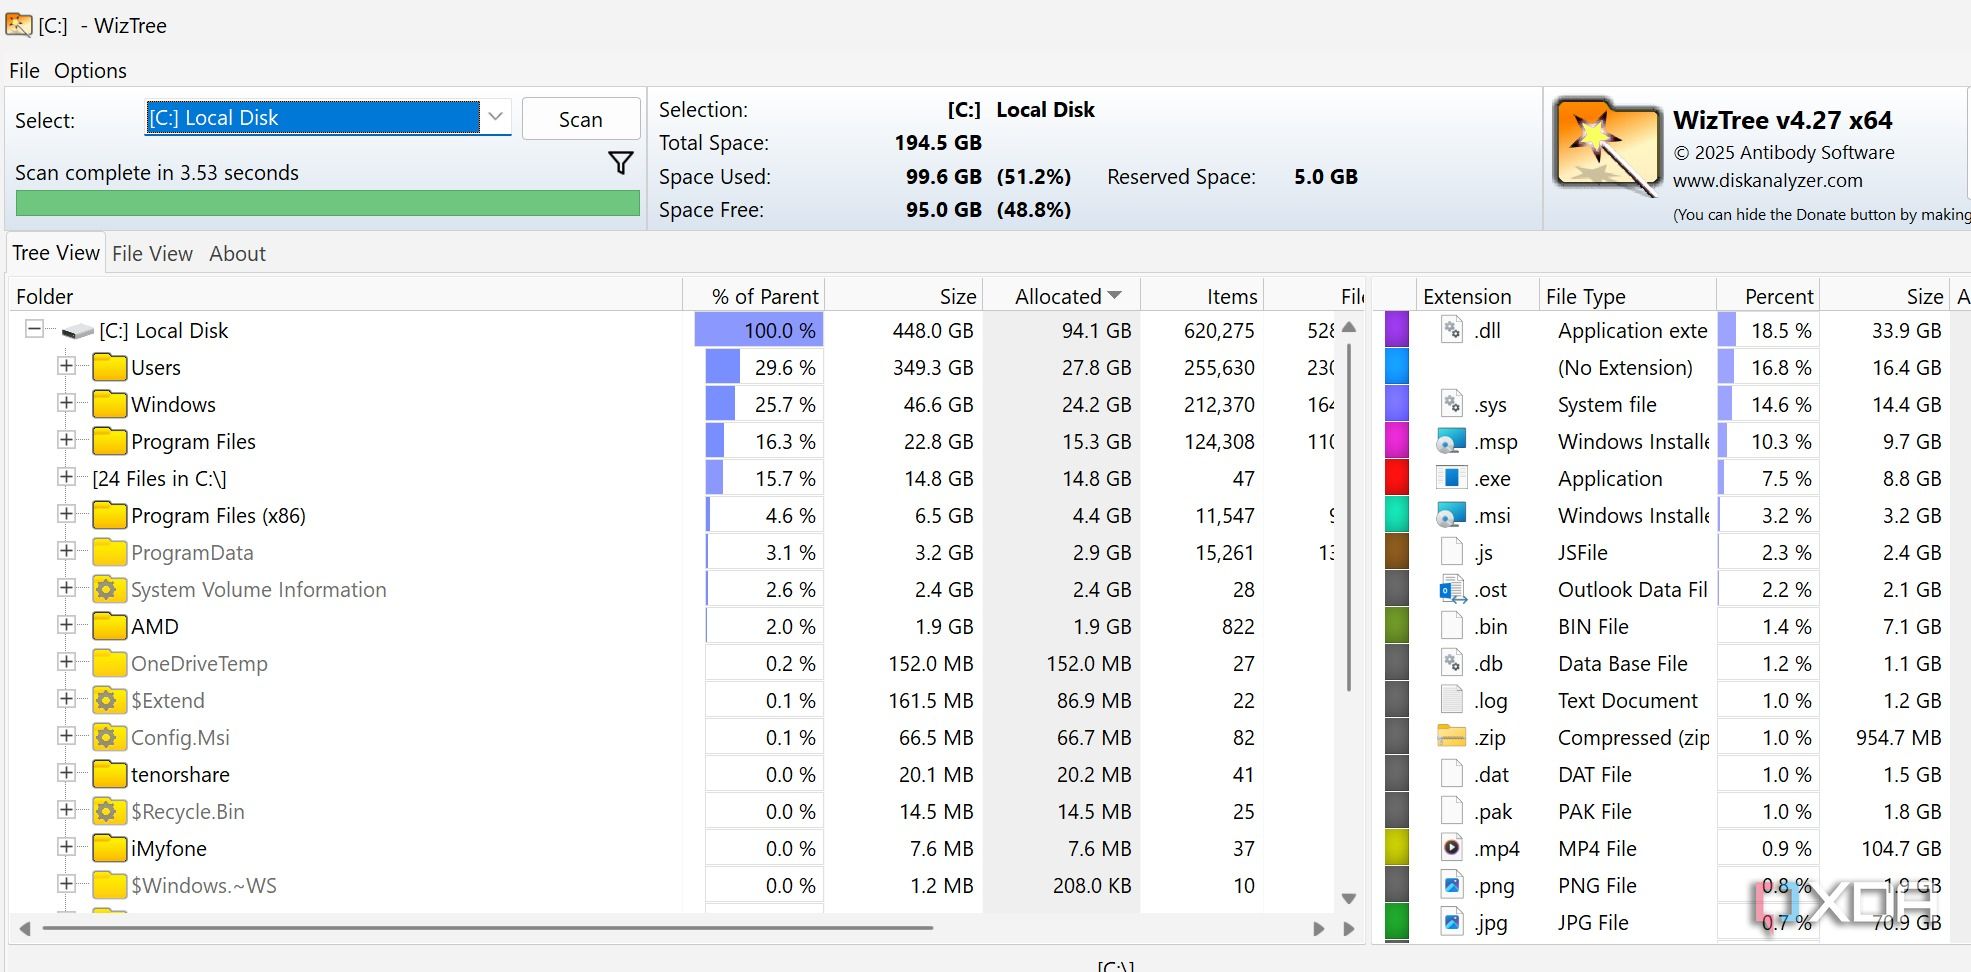Sort by the Items column header
1971x972 pixels.
pos(1202,296)
